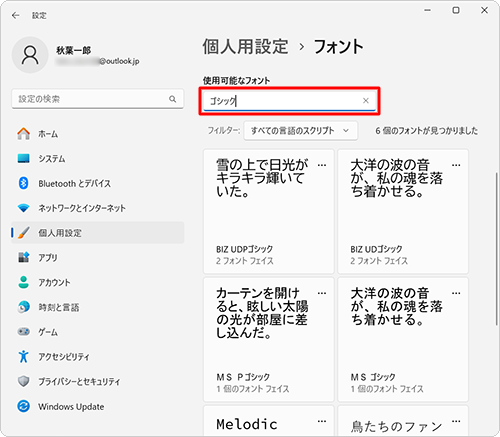Select システム in the sidebar
This screenshot has width=500, height=437.
pyautogui.click(x=98, y=158)
